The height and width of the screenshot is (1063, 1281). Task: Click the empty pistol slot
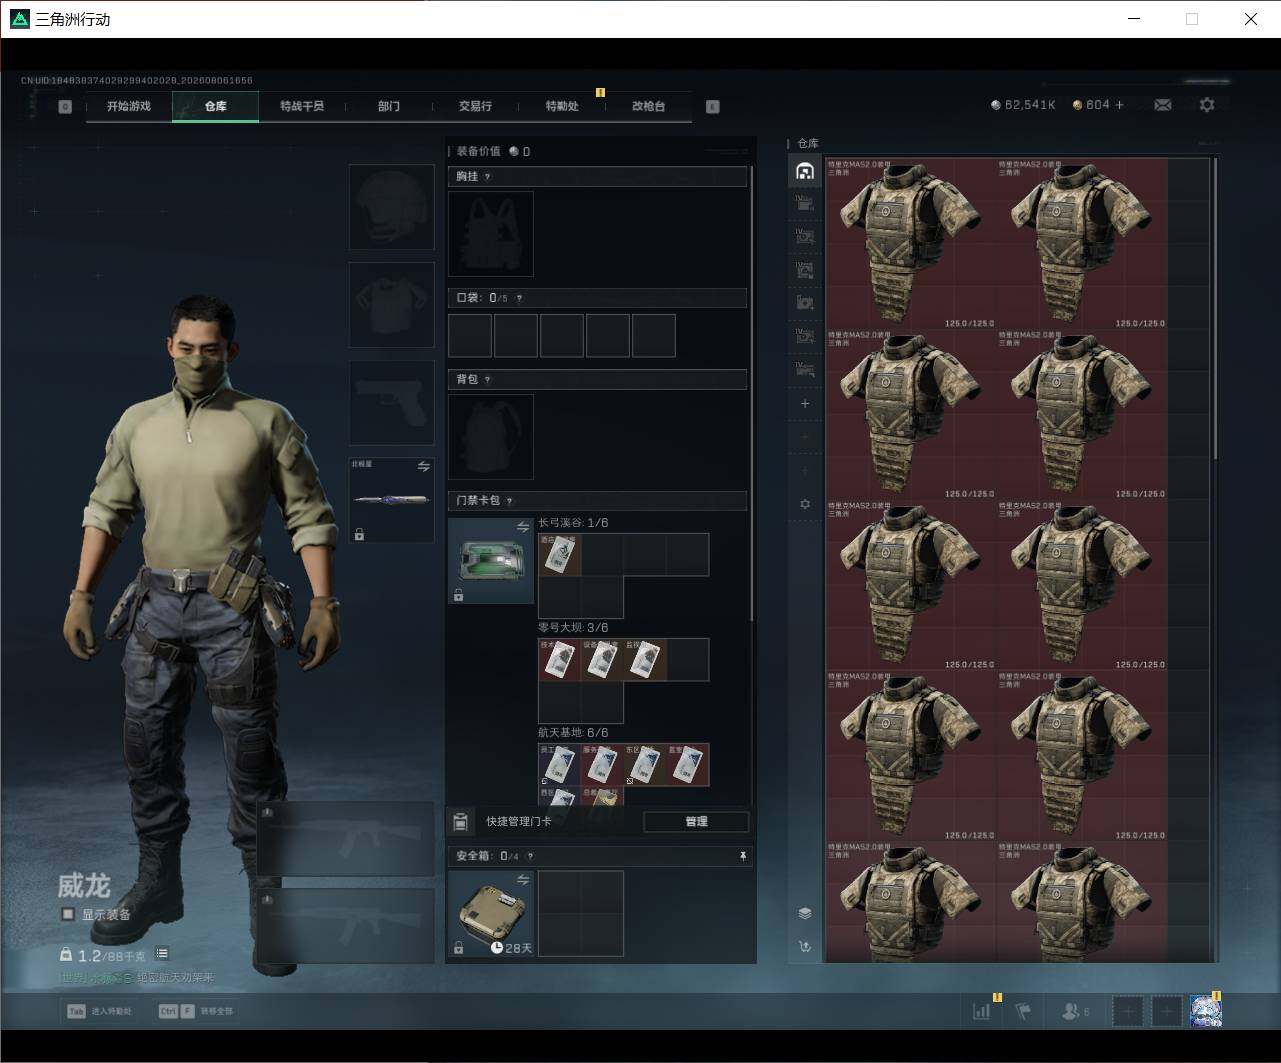392,403
